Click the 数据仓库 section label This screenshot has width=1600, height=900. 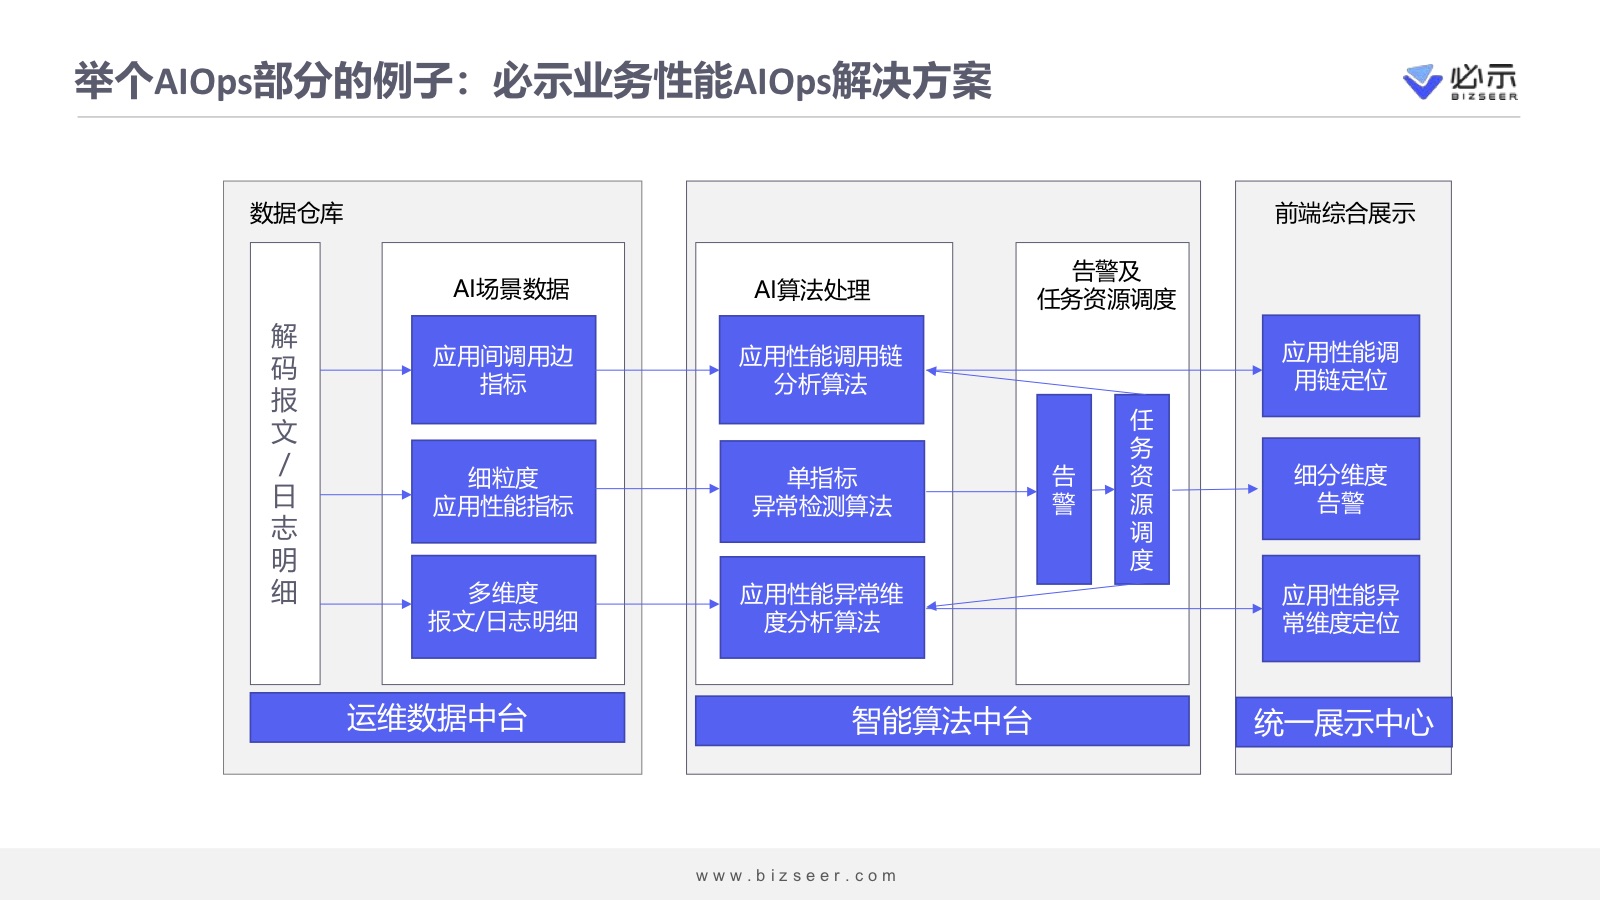click(x=296, y=213)
